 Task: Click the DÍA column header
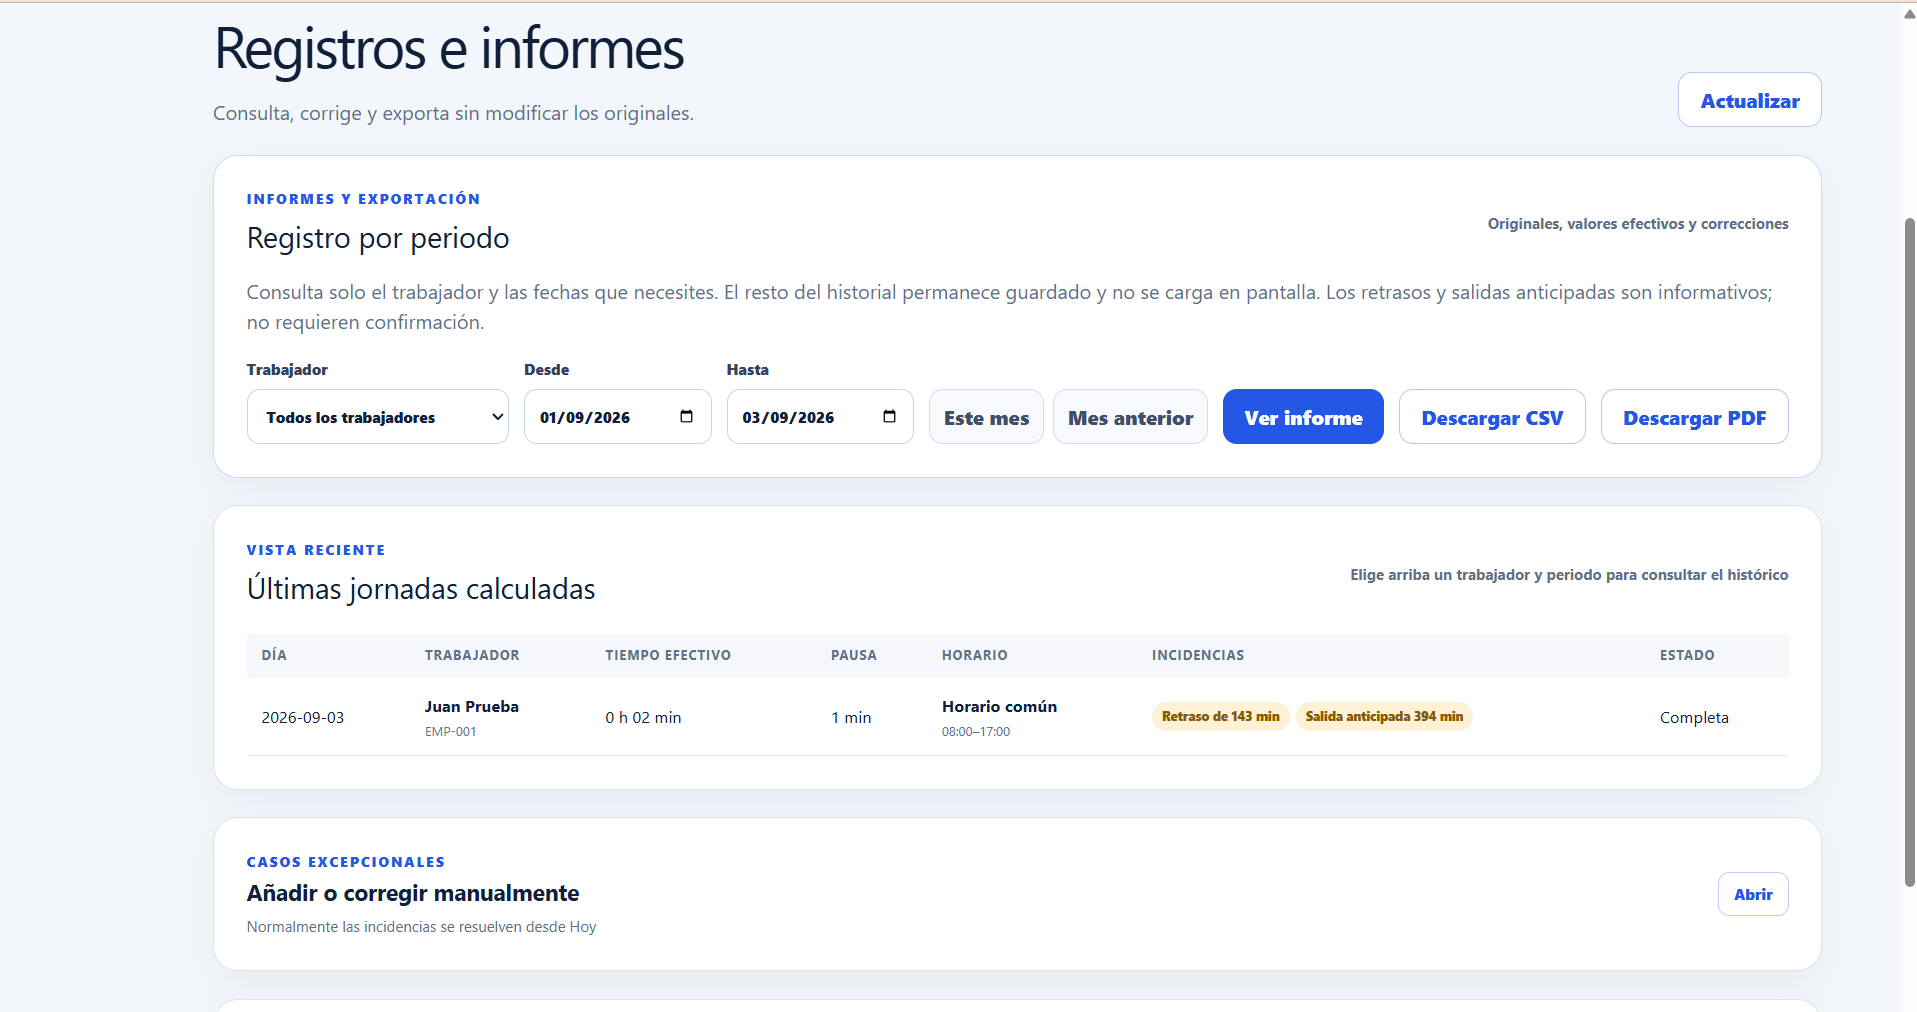coord(274,655)
